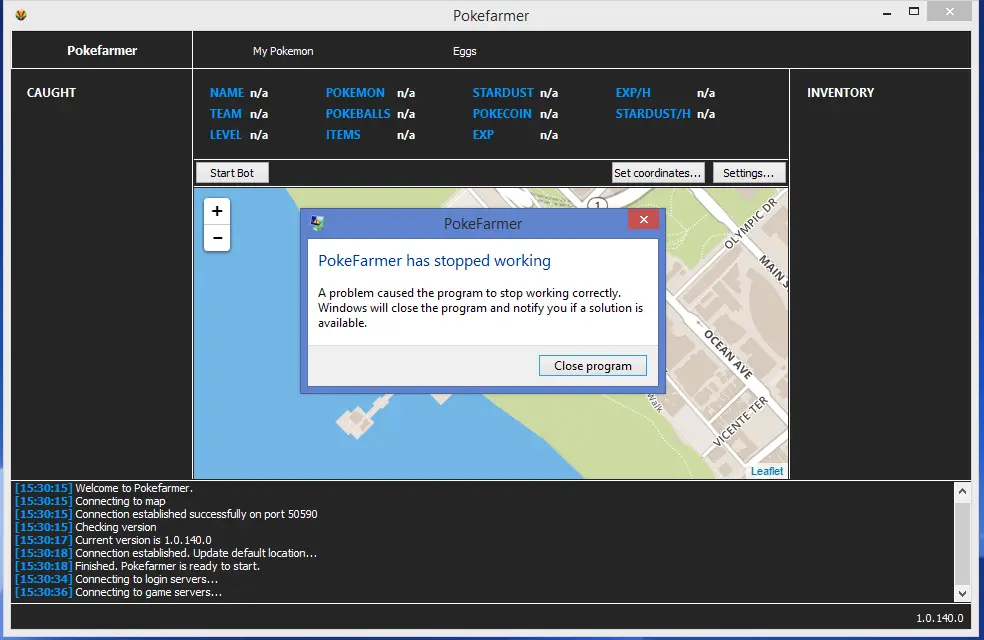Click the ITEMS stat label

pos(343,135)
